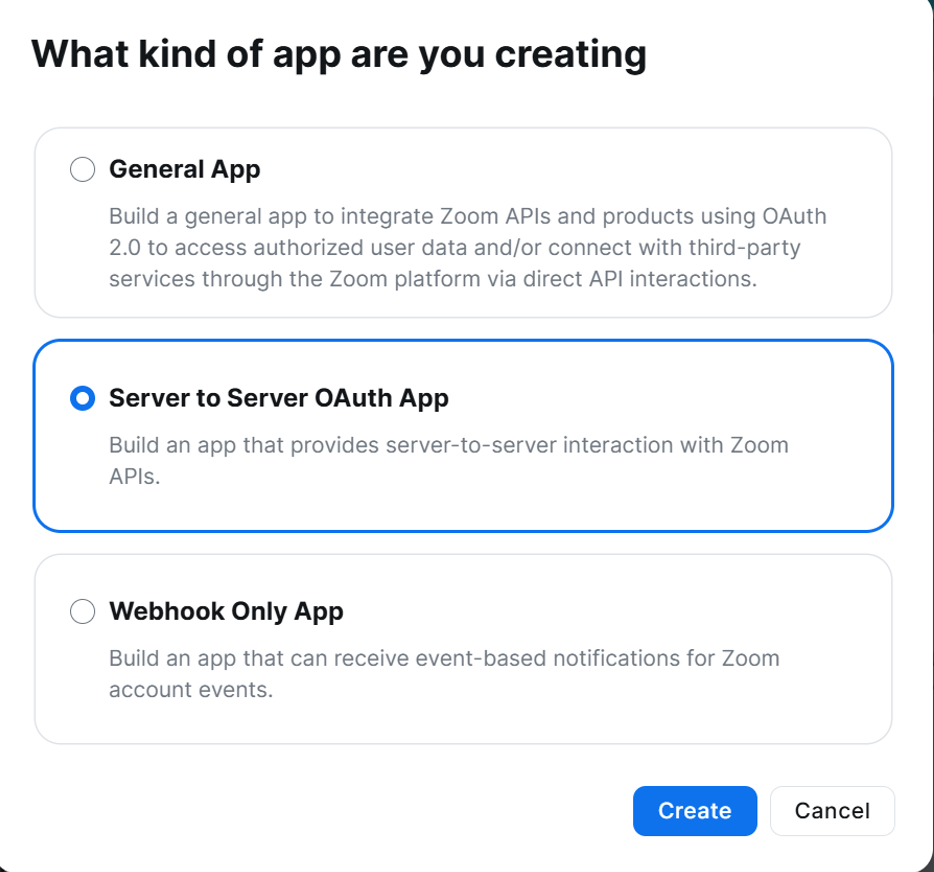
Task: Choose the Webhook Only App radio button
Action: tap(82, 611)
